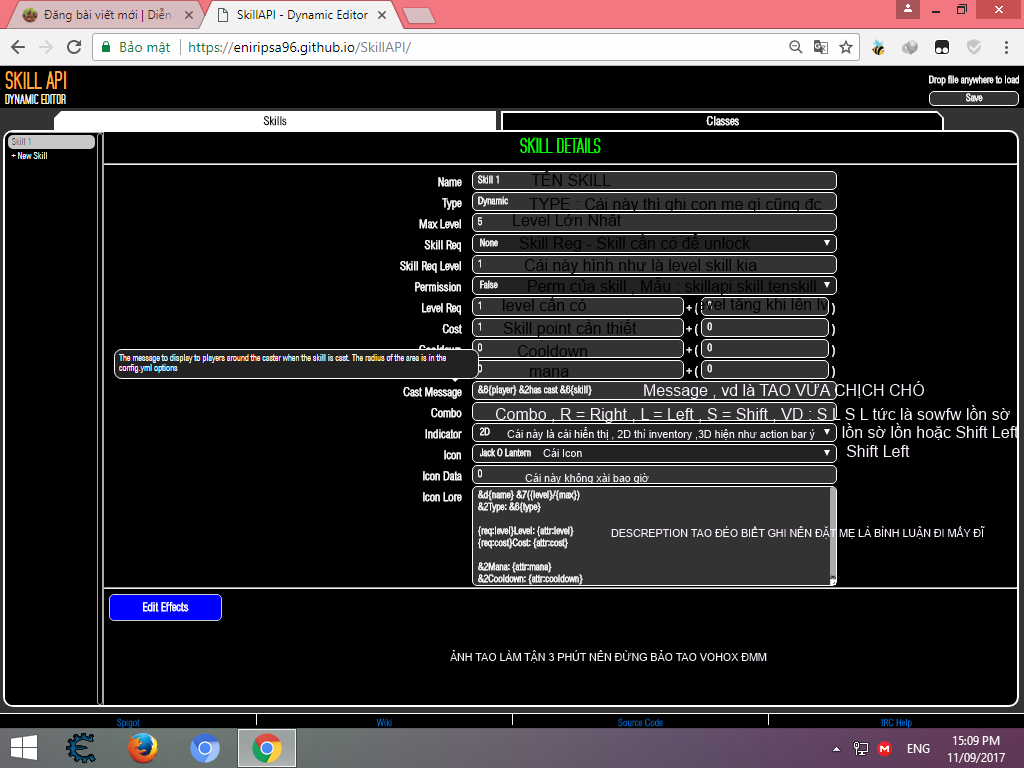Close the SkillAPI Dynamic Editor tab

382,14
